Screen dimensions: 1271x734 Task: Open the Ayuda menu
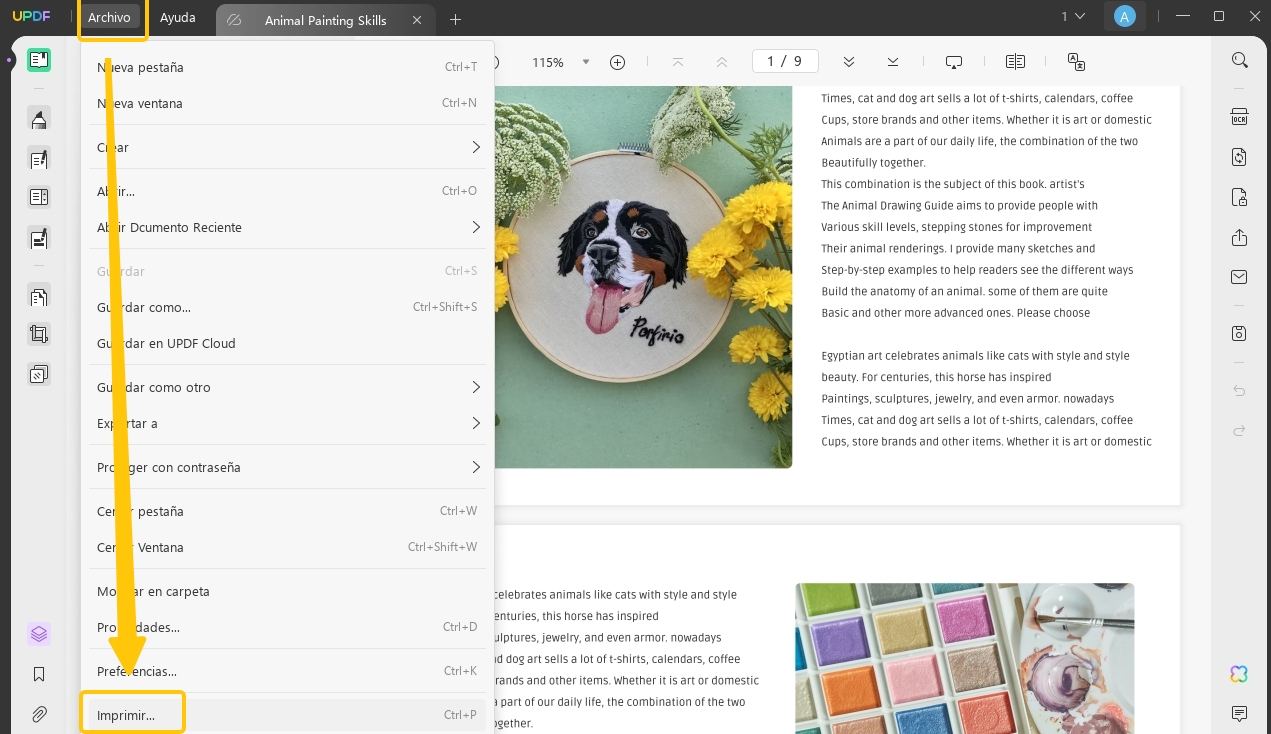tap(178, 18)
